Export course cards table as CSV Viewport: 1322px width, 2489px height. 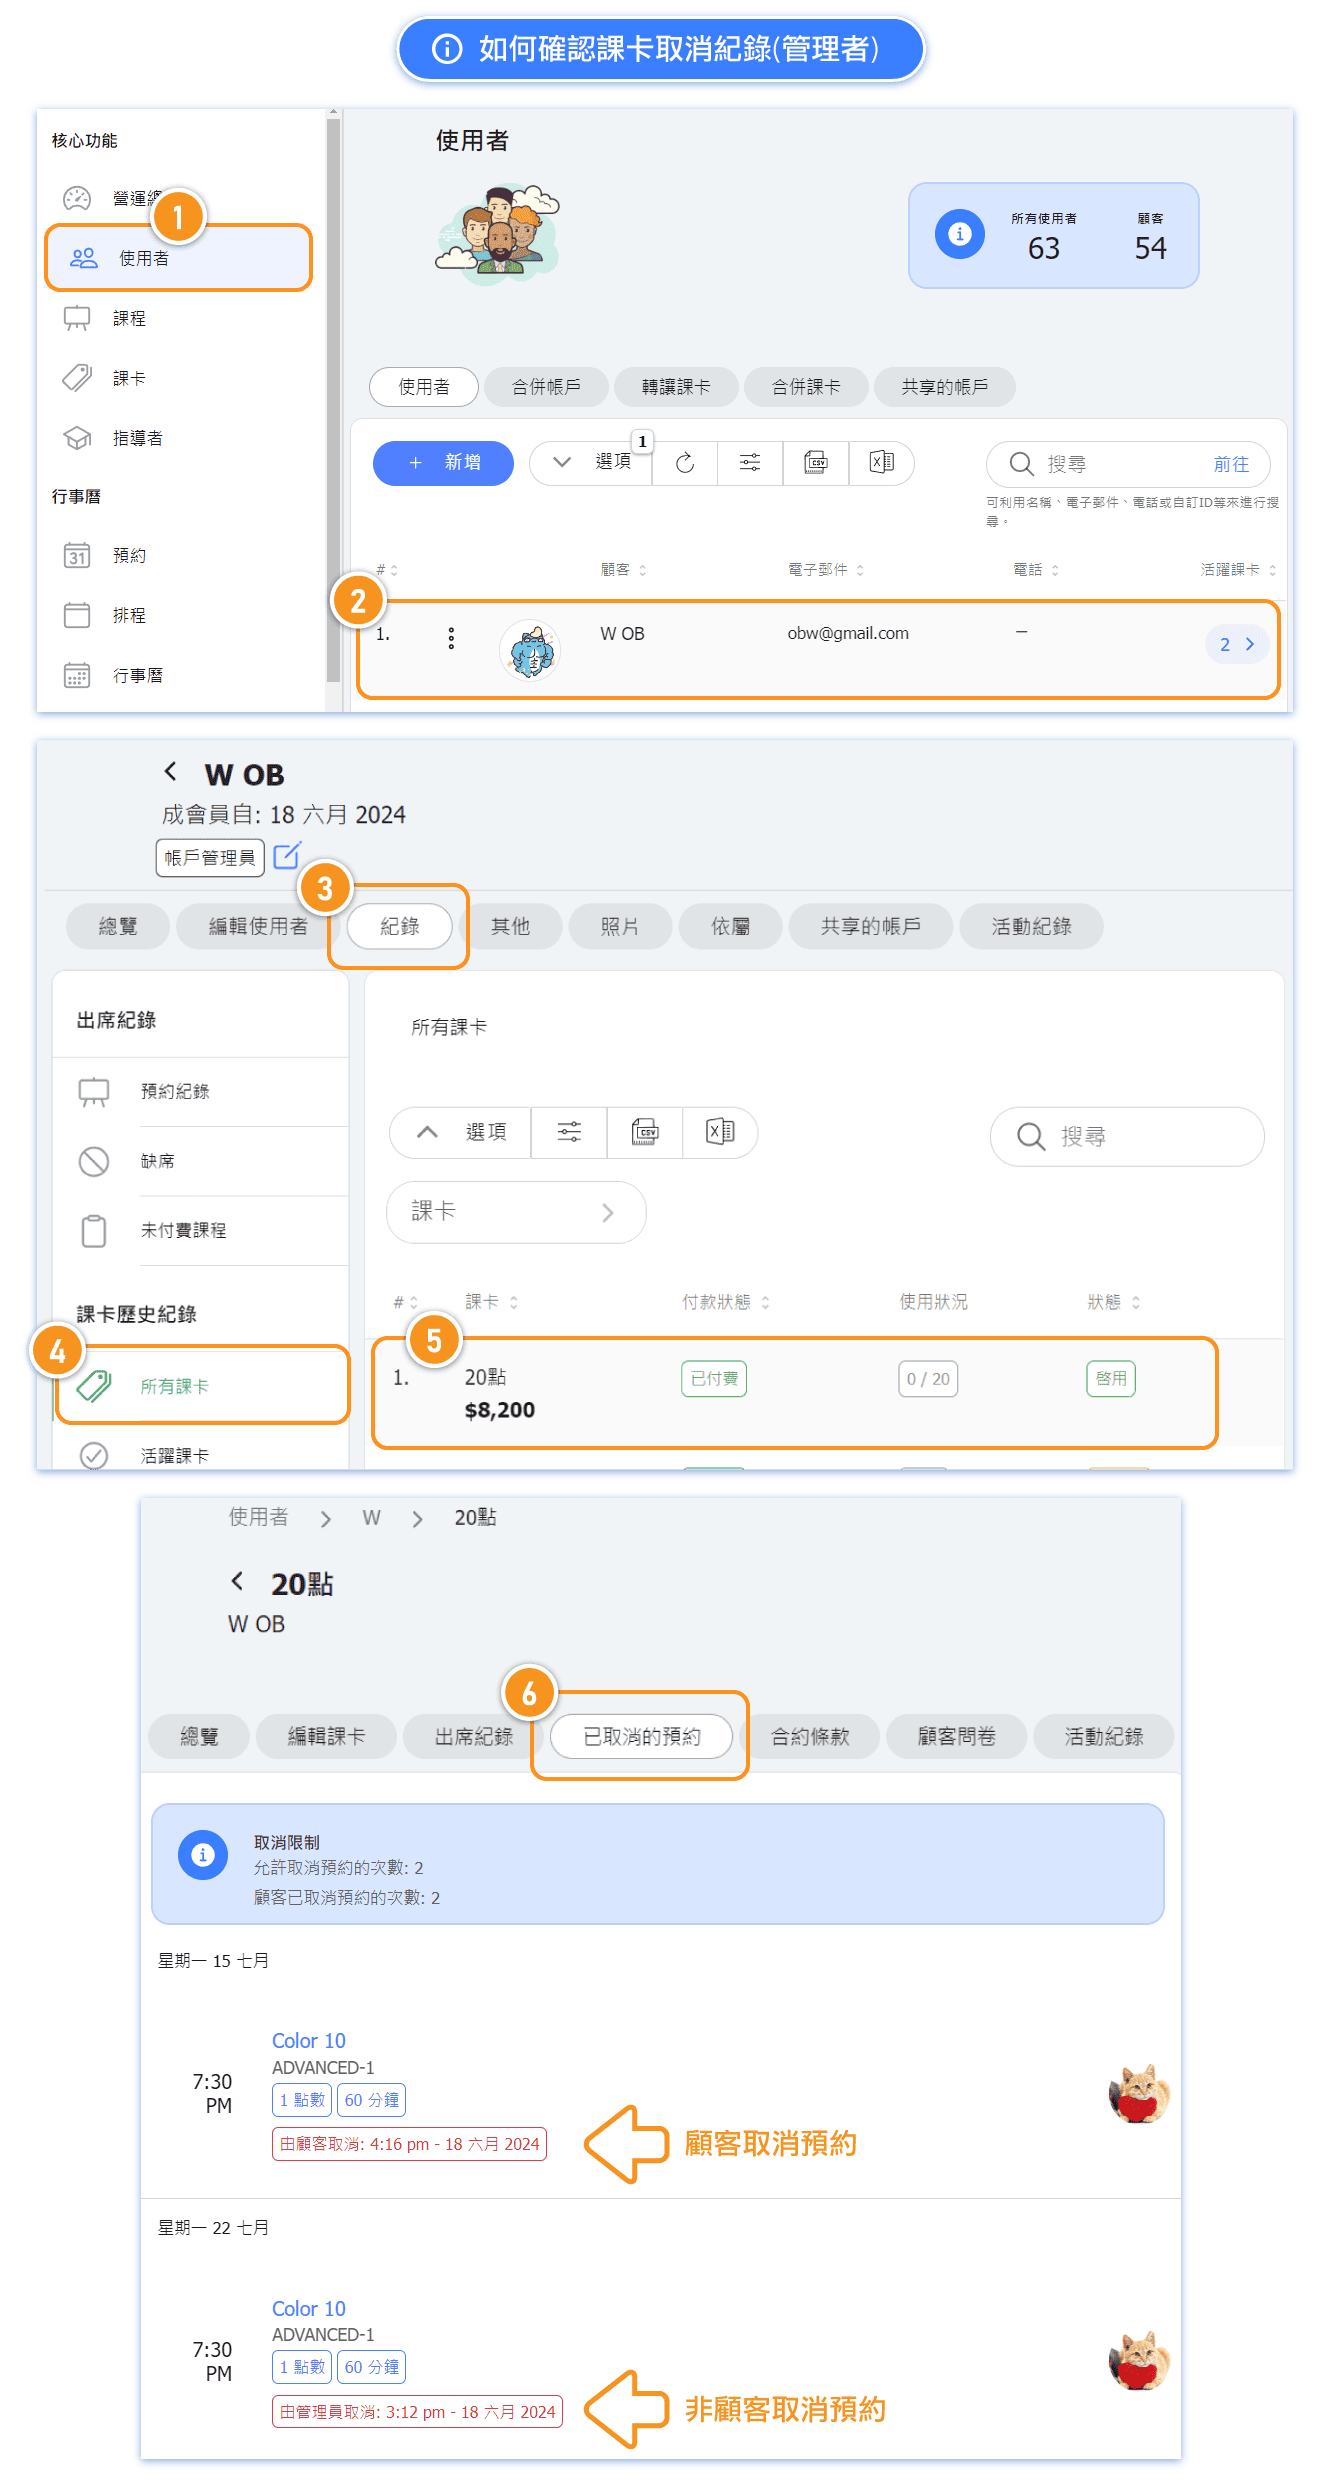645,1132
